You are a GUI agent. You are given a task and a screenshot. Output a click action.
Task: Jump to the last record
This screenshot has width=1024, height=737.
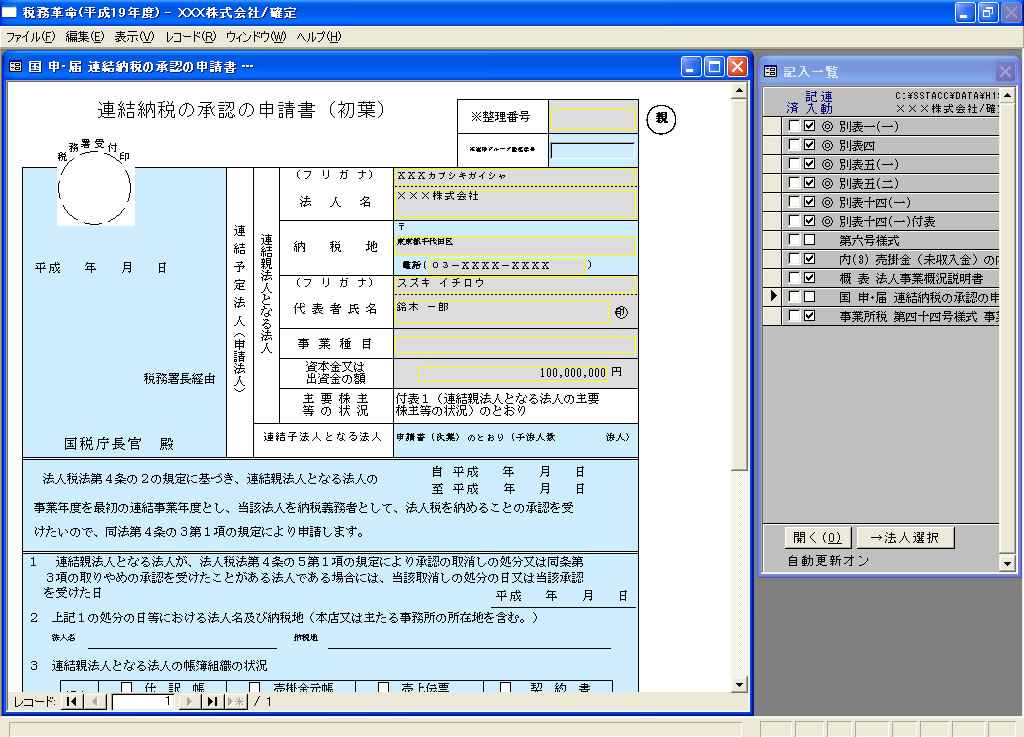point(212,701)
